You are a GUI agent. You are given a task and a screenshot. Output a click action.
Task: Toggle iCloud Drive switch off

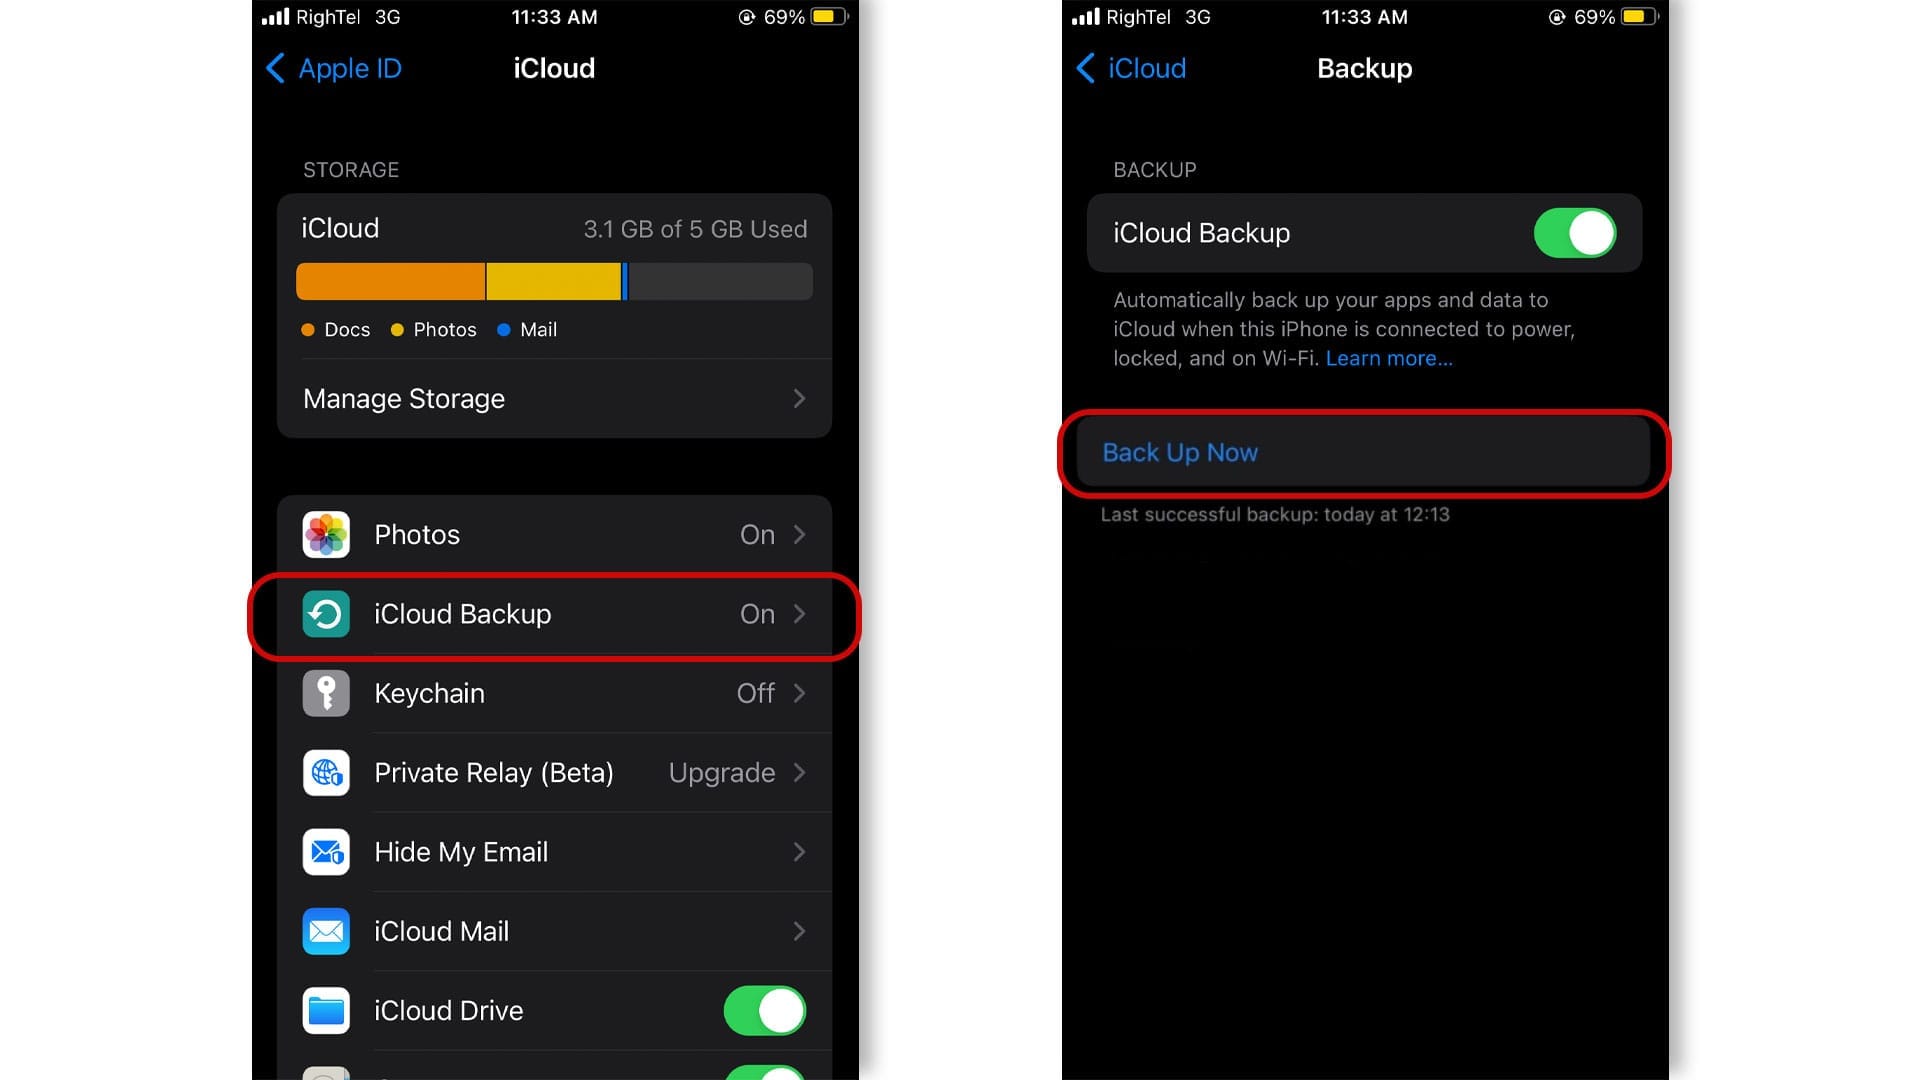[766, 1010]
